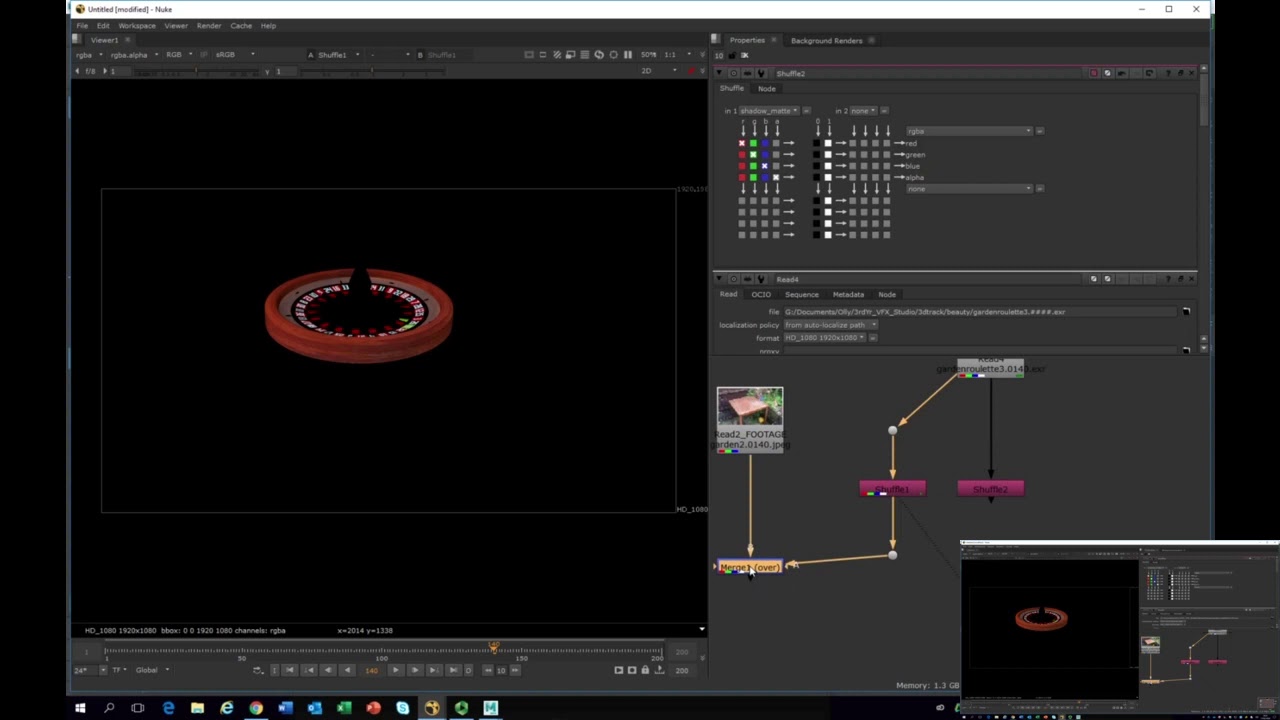Viewport: 1280px width, 720px height.
Task: Open the rgba.alpha channel dropdown
Action: click(x=134, y=54)
